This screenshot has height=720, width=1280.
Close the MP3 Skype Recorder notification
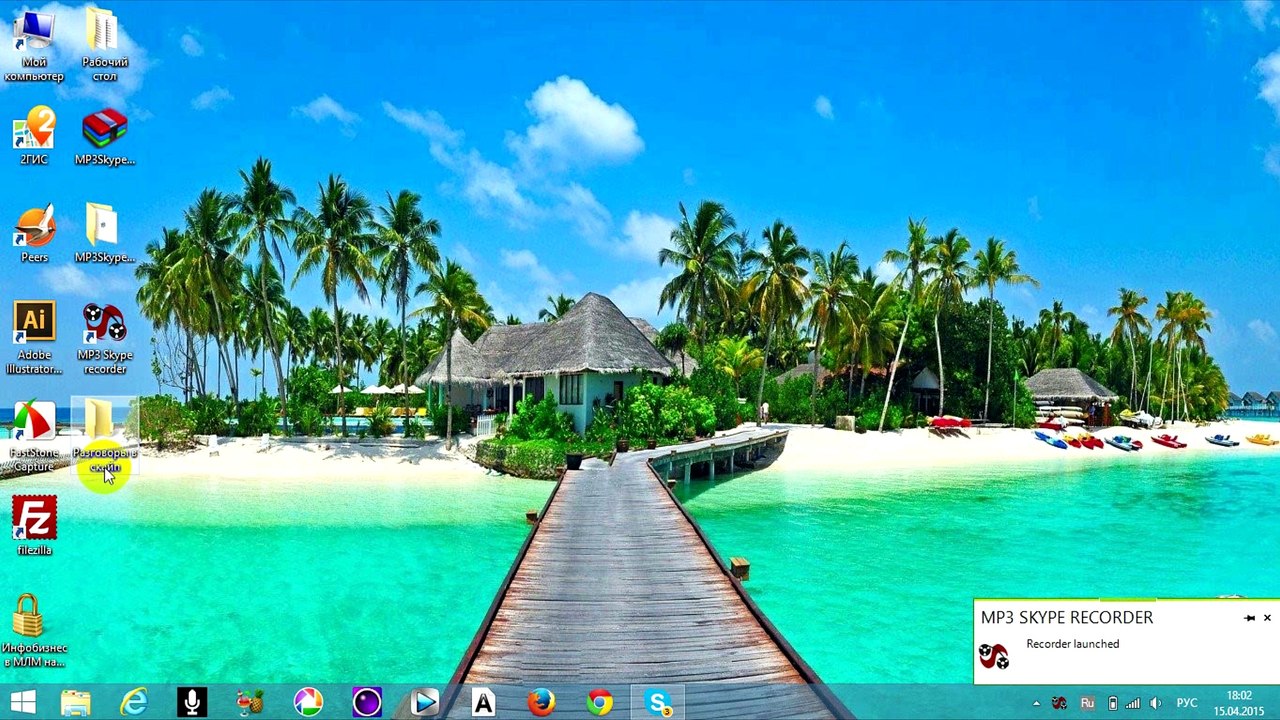click(x=1267, y=618)
